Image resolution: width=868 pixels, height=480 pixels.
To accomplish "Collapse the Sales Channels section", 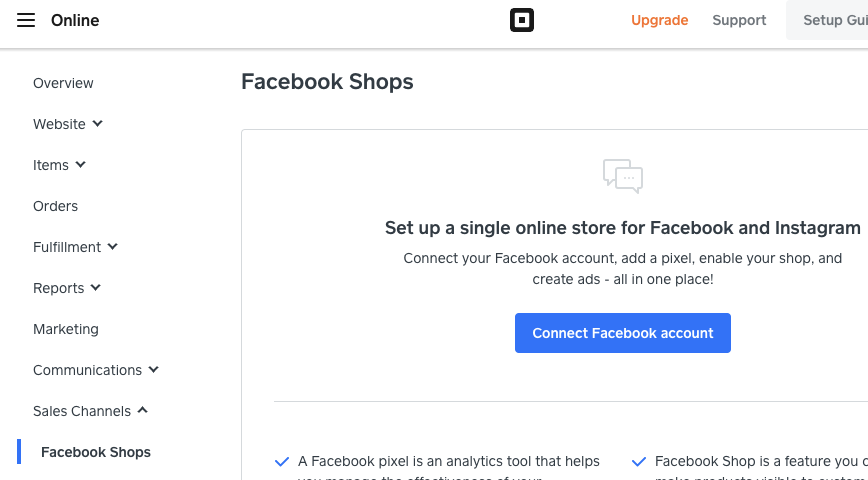I will pyautogui.click(x=143, y=411).
